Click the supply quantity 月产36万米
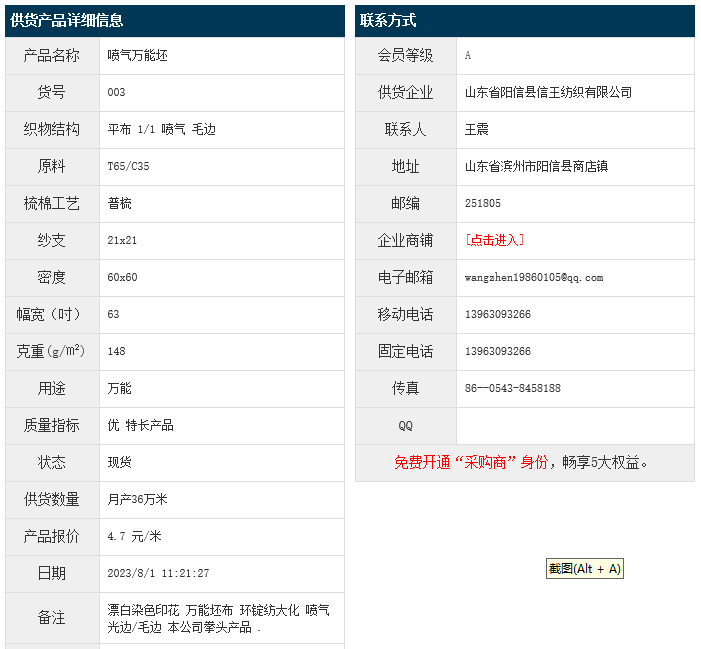Image resolution: width=701 pixels, height=649 pixels. pos(137,499)
